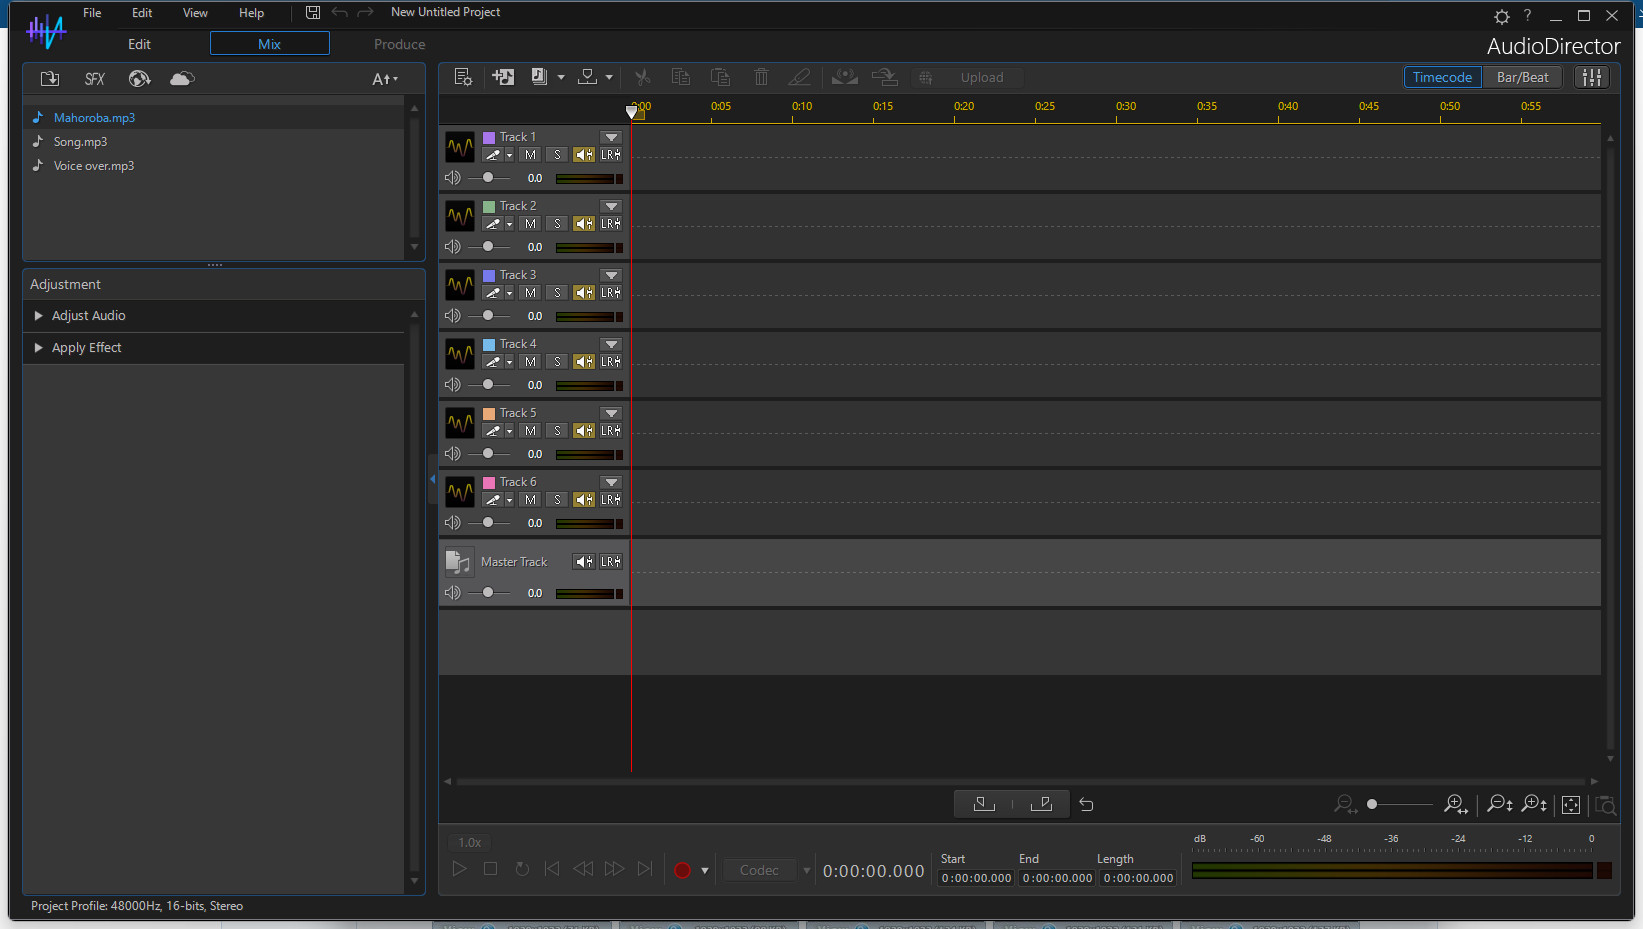Adjust the Track 4 volume slider
Screen dimensions: 1643x929
(488, 385)
